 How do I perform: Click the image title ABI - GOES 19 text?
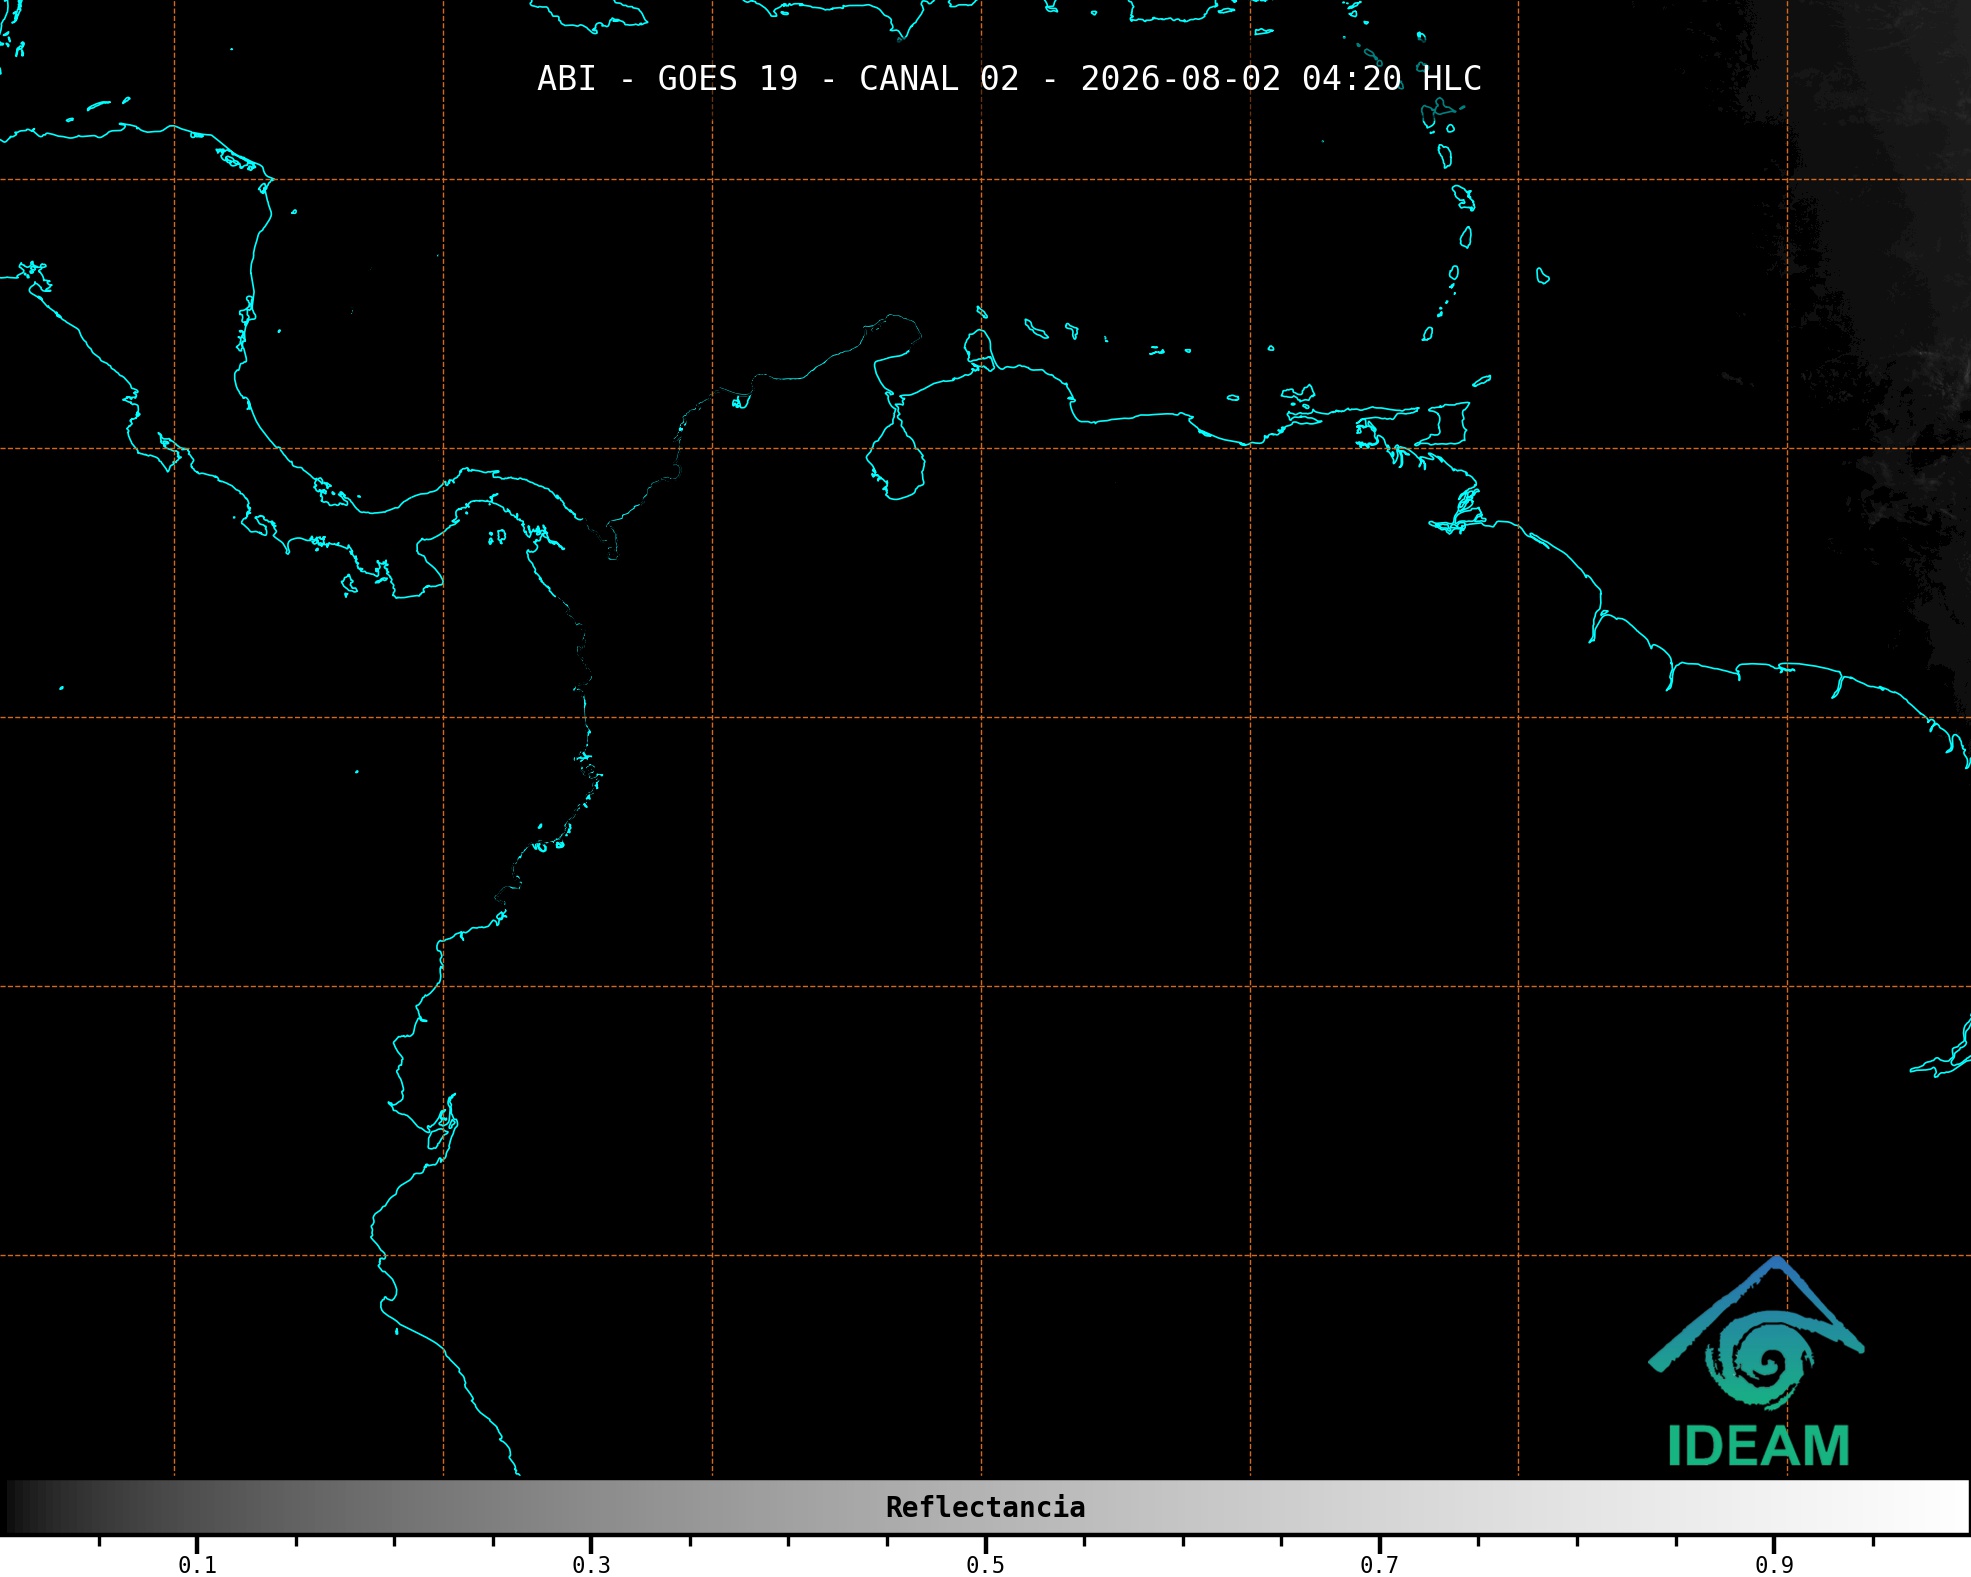tap(1009, 79)
